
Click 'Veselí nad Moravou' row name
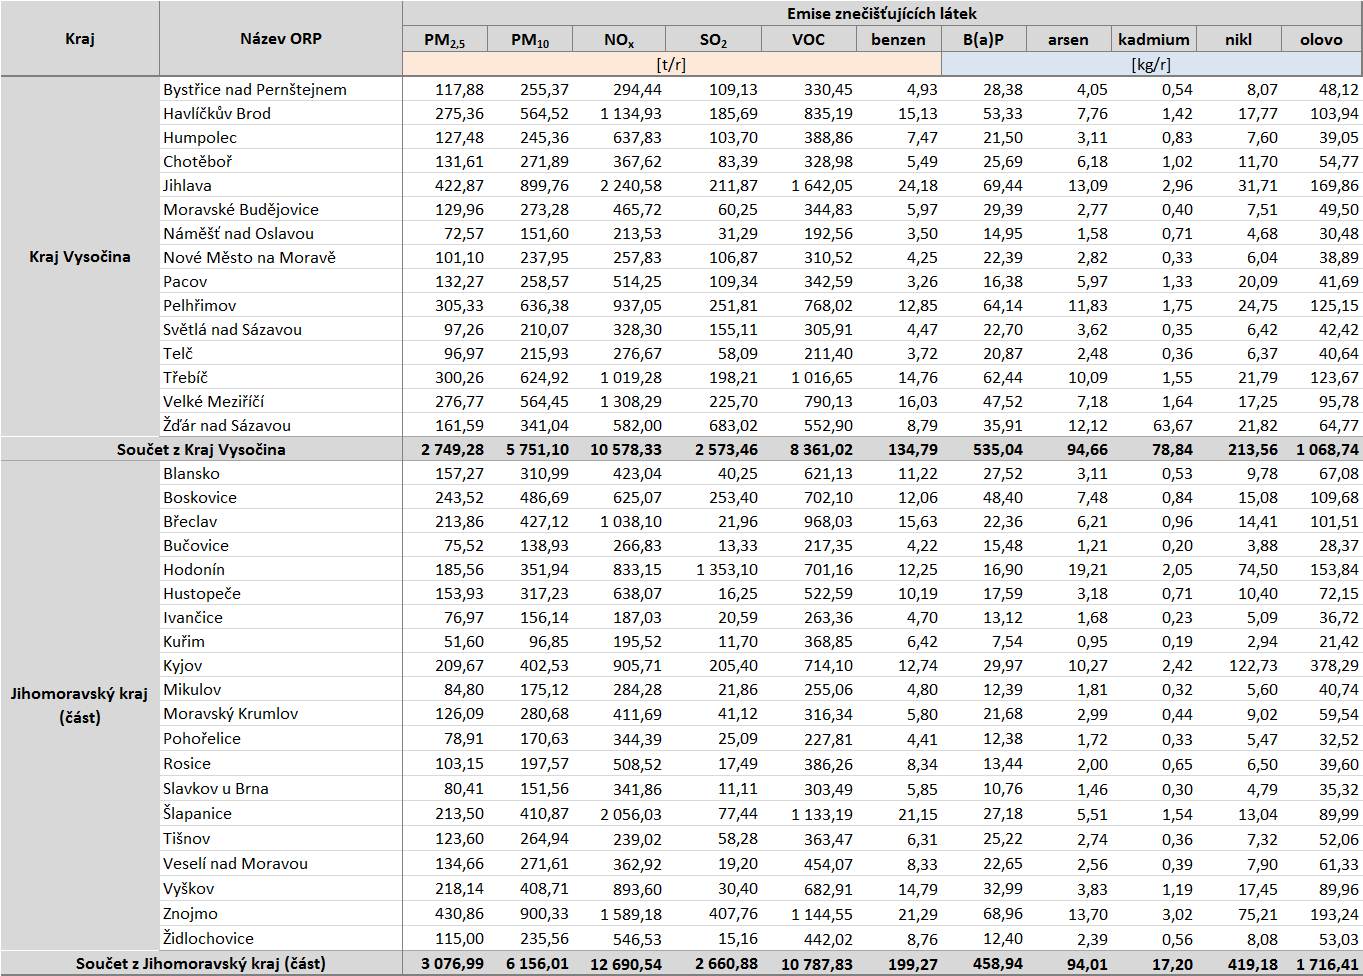coord(236,863)
